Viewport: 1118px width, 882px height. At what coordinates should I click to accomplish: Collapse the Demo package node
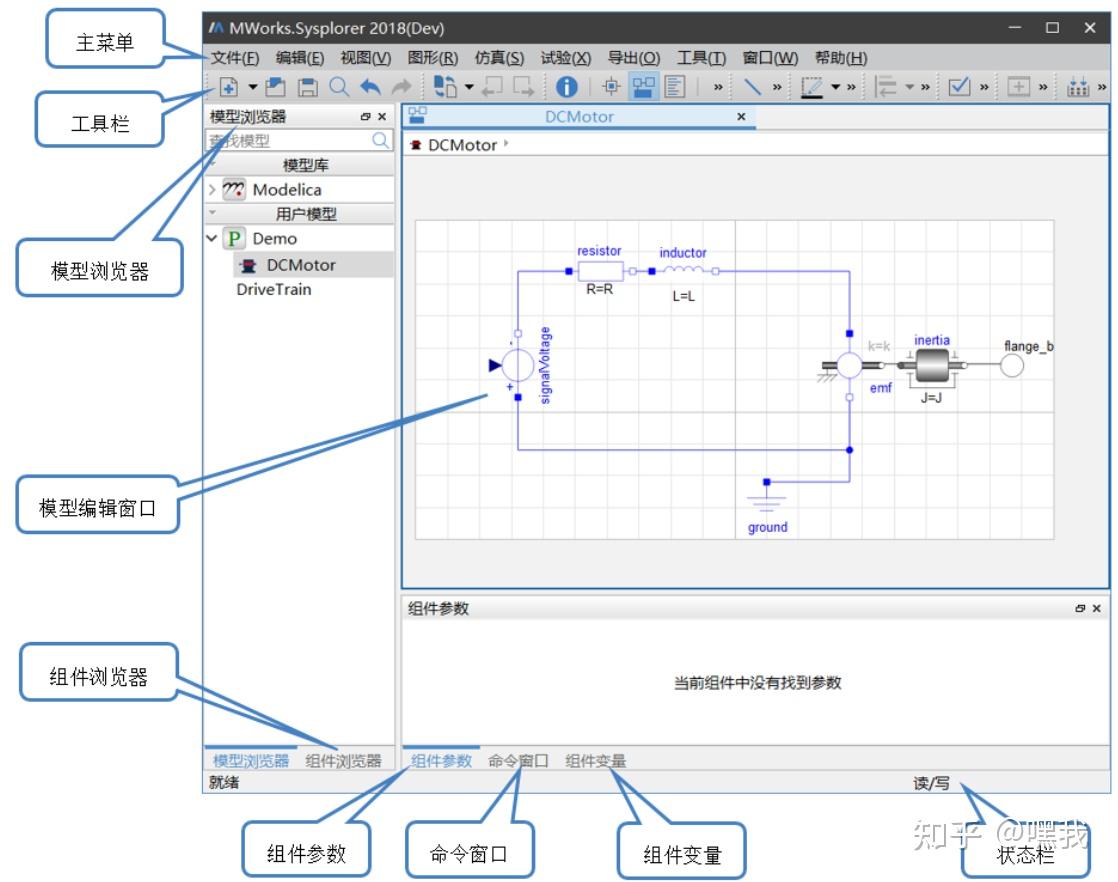point(212,238)
